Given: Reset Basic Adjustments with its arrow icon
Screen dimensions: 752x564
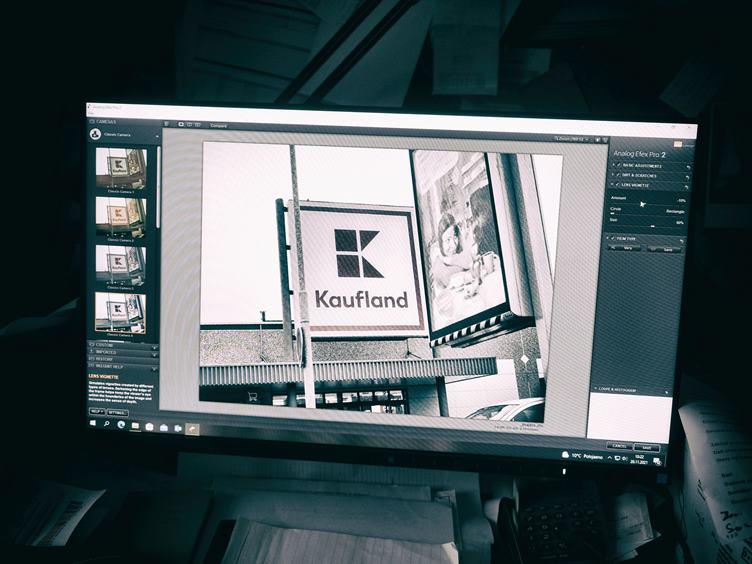Looking at the screenshot, I should [x=688, y=167].
